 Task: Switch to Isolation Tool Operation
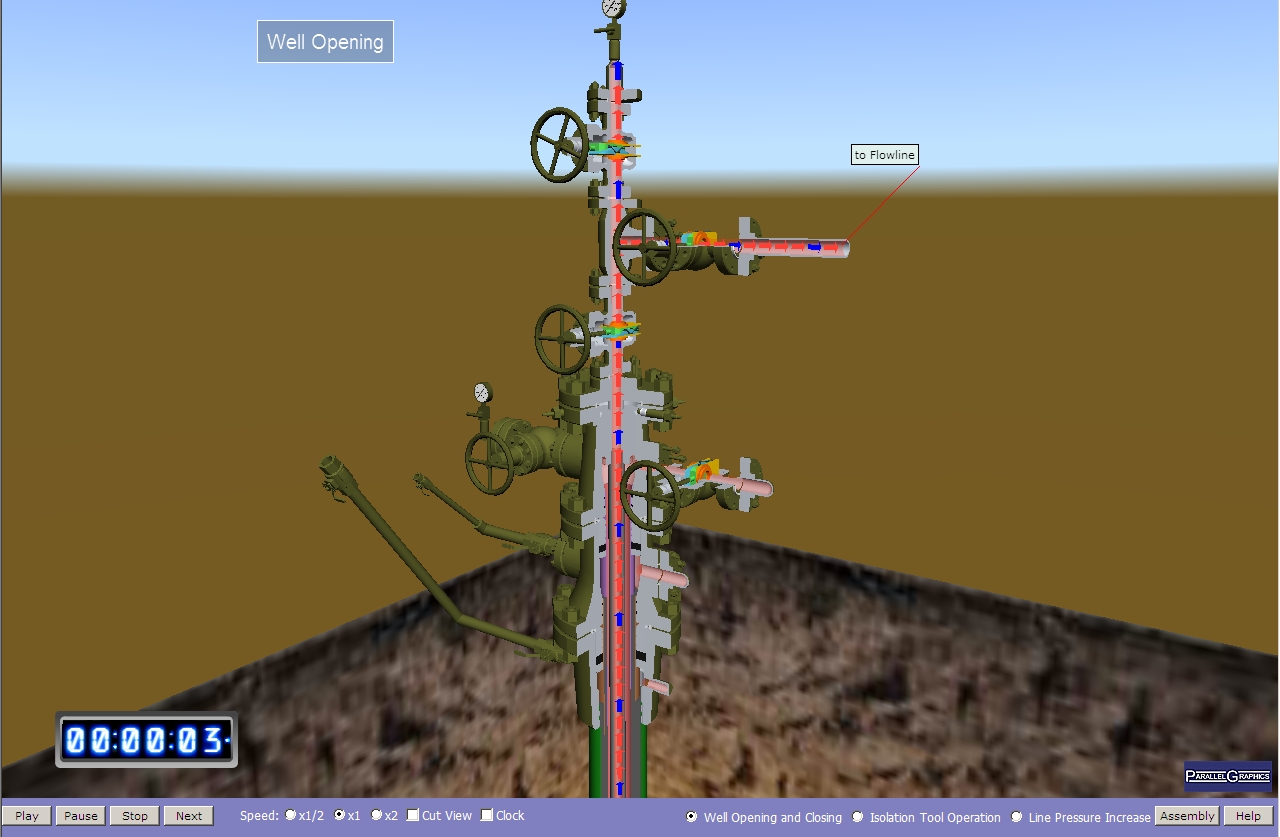[857, 817]
